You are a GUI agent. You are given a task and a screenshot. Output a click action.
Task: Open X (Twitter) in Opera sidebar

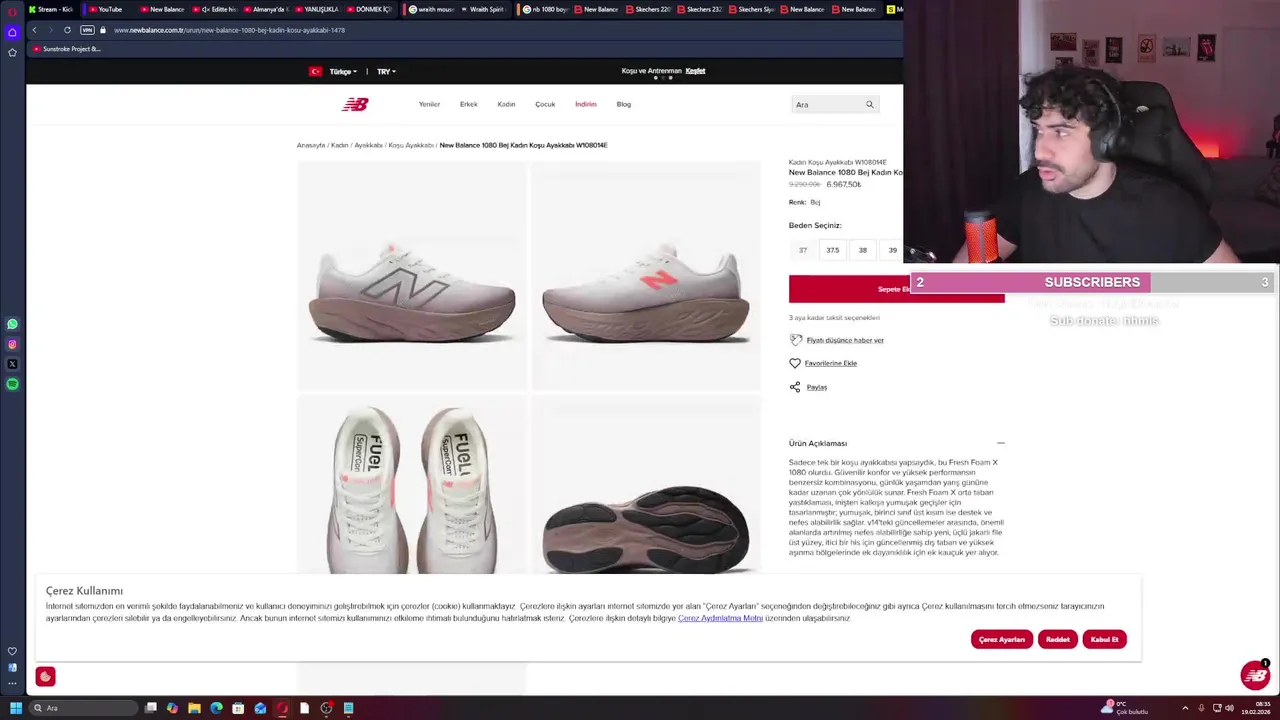[12, 364]
